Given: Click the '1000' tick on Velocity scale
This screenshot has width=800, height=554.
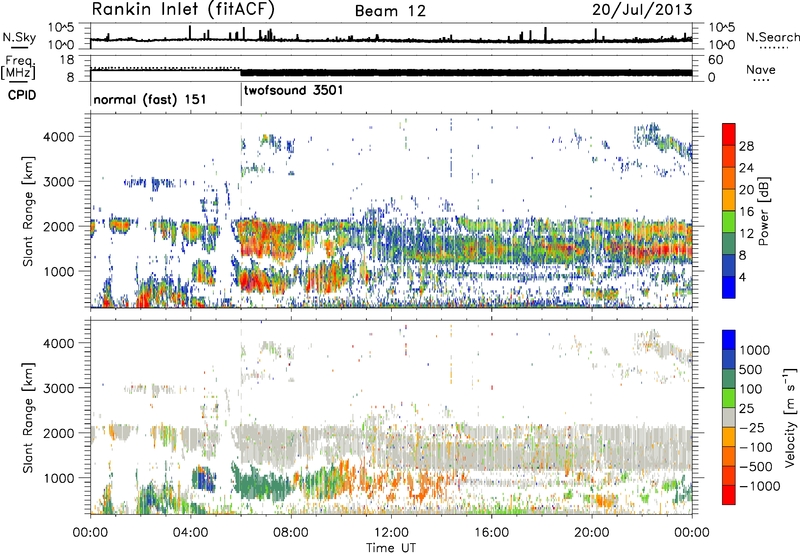Looking at the screenshot, I should click(x=755, y=350).
